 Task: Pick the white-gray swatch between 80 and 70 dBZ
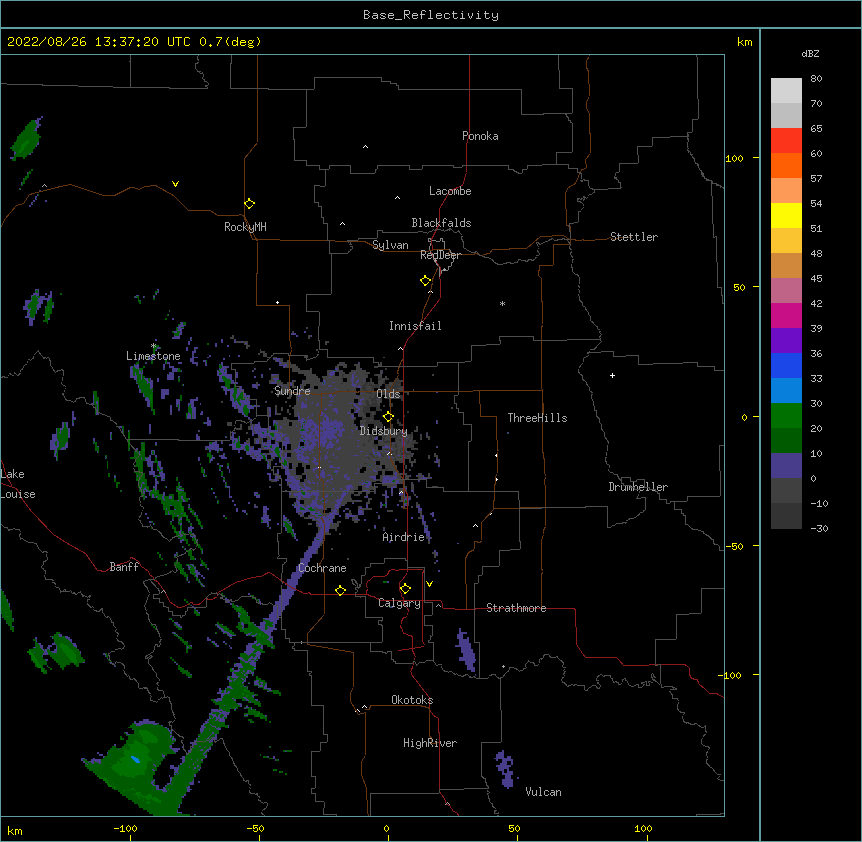click(x=786, y=91)
